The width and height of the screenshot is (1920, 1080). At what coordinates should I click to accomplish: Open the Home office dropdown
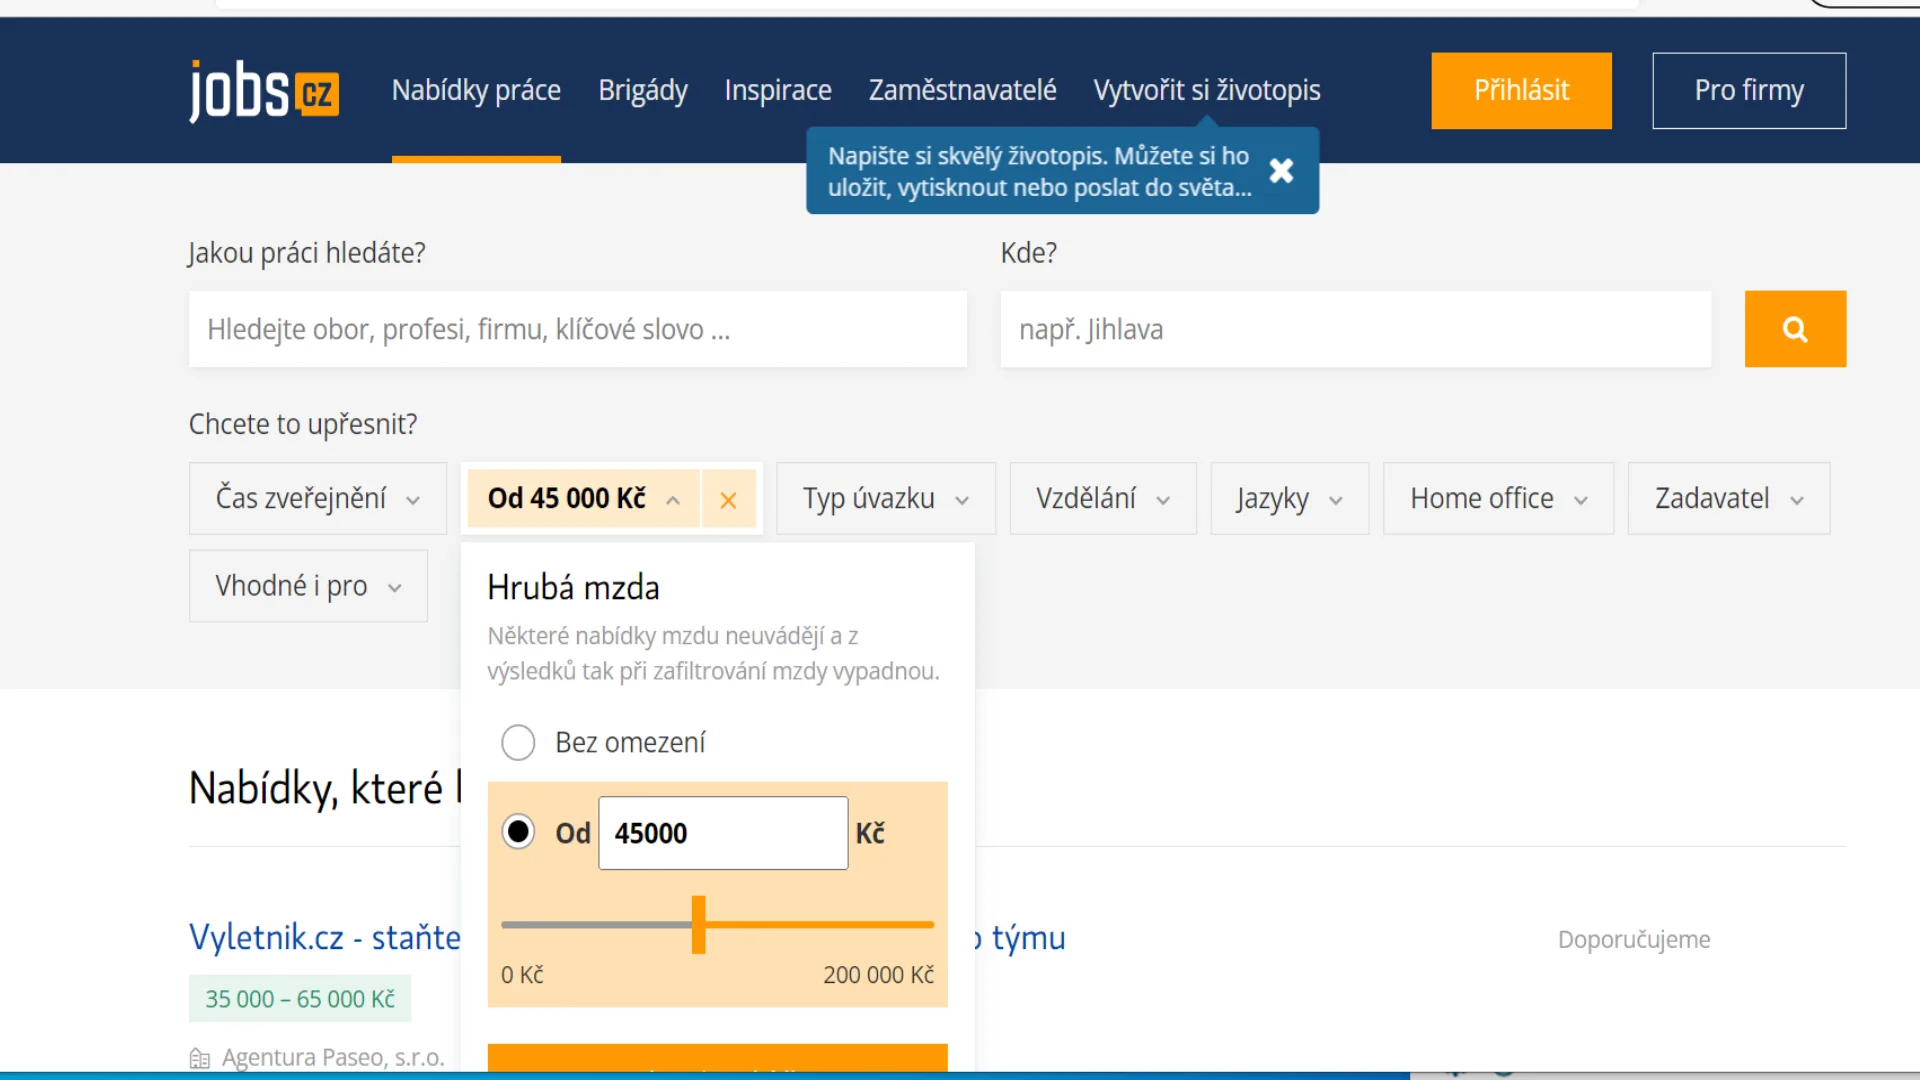tap(1498, 498)
